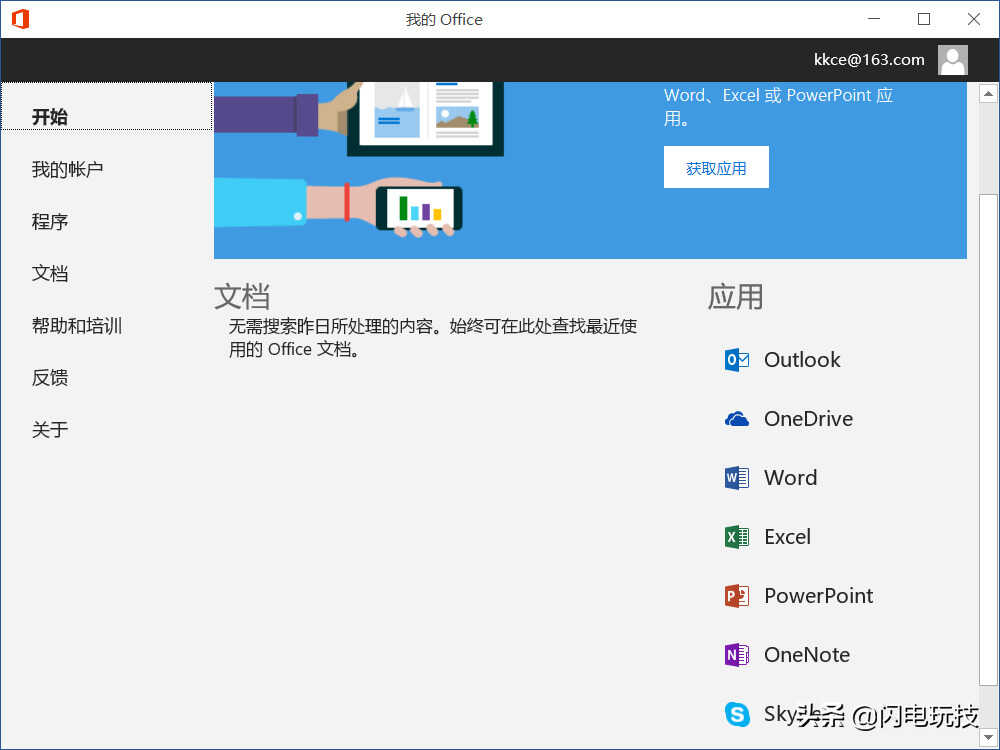
Task: Click the Excel app label
Action: [x=788, y=537]
